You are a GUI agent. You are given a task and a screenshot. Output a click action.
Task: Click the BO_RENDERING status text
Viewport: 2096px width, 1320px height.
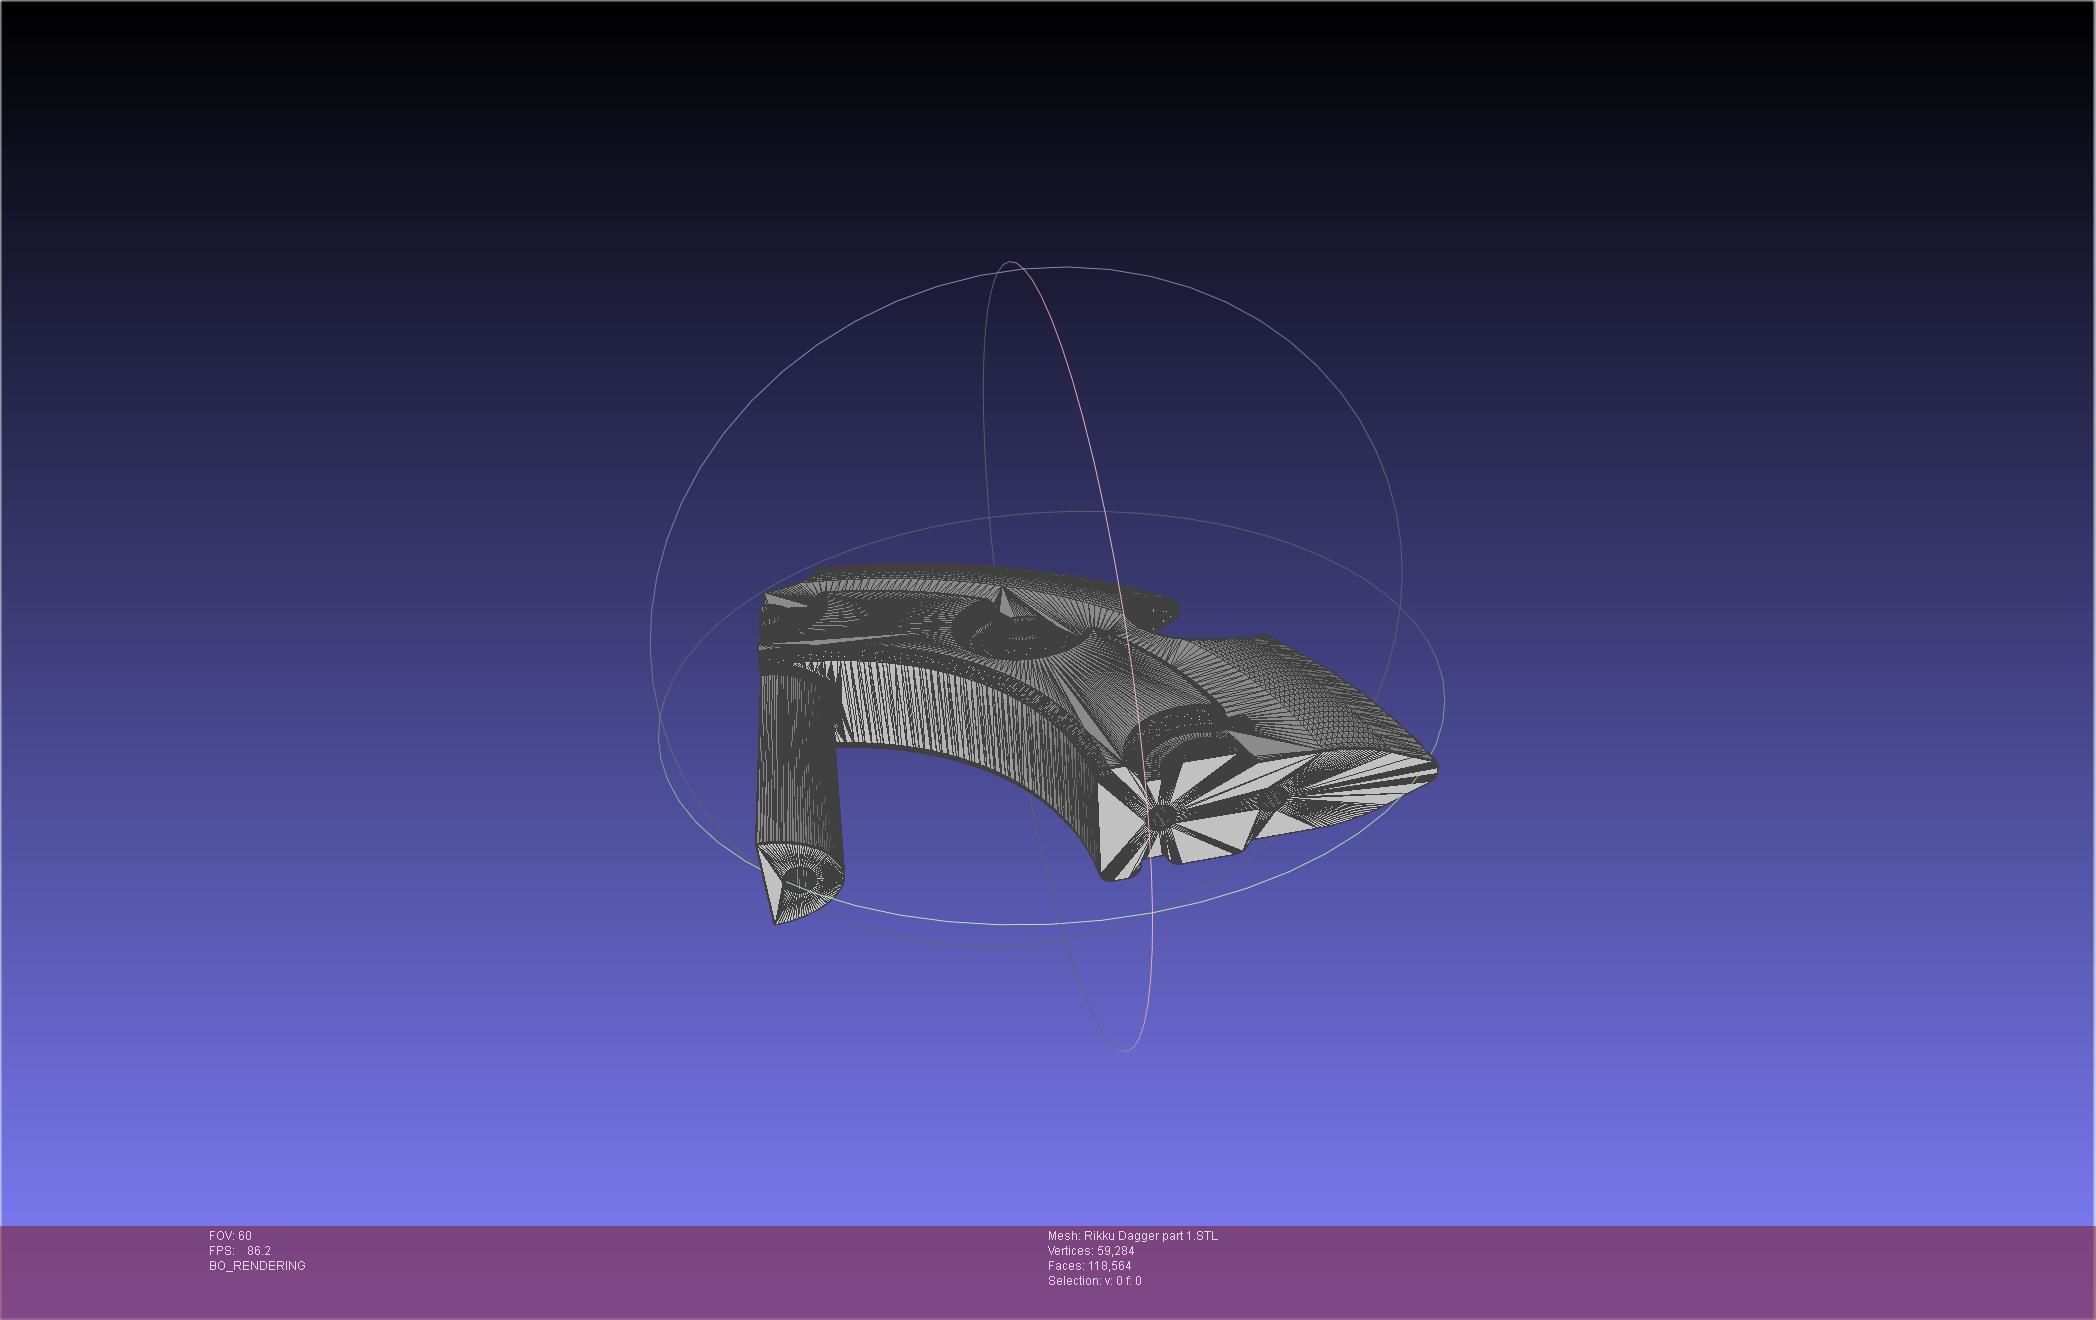tap(257, 1266)
